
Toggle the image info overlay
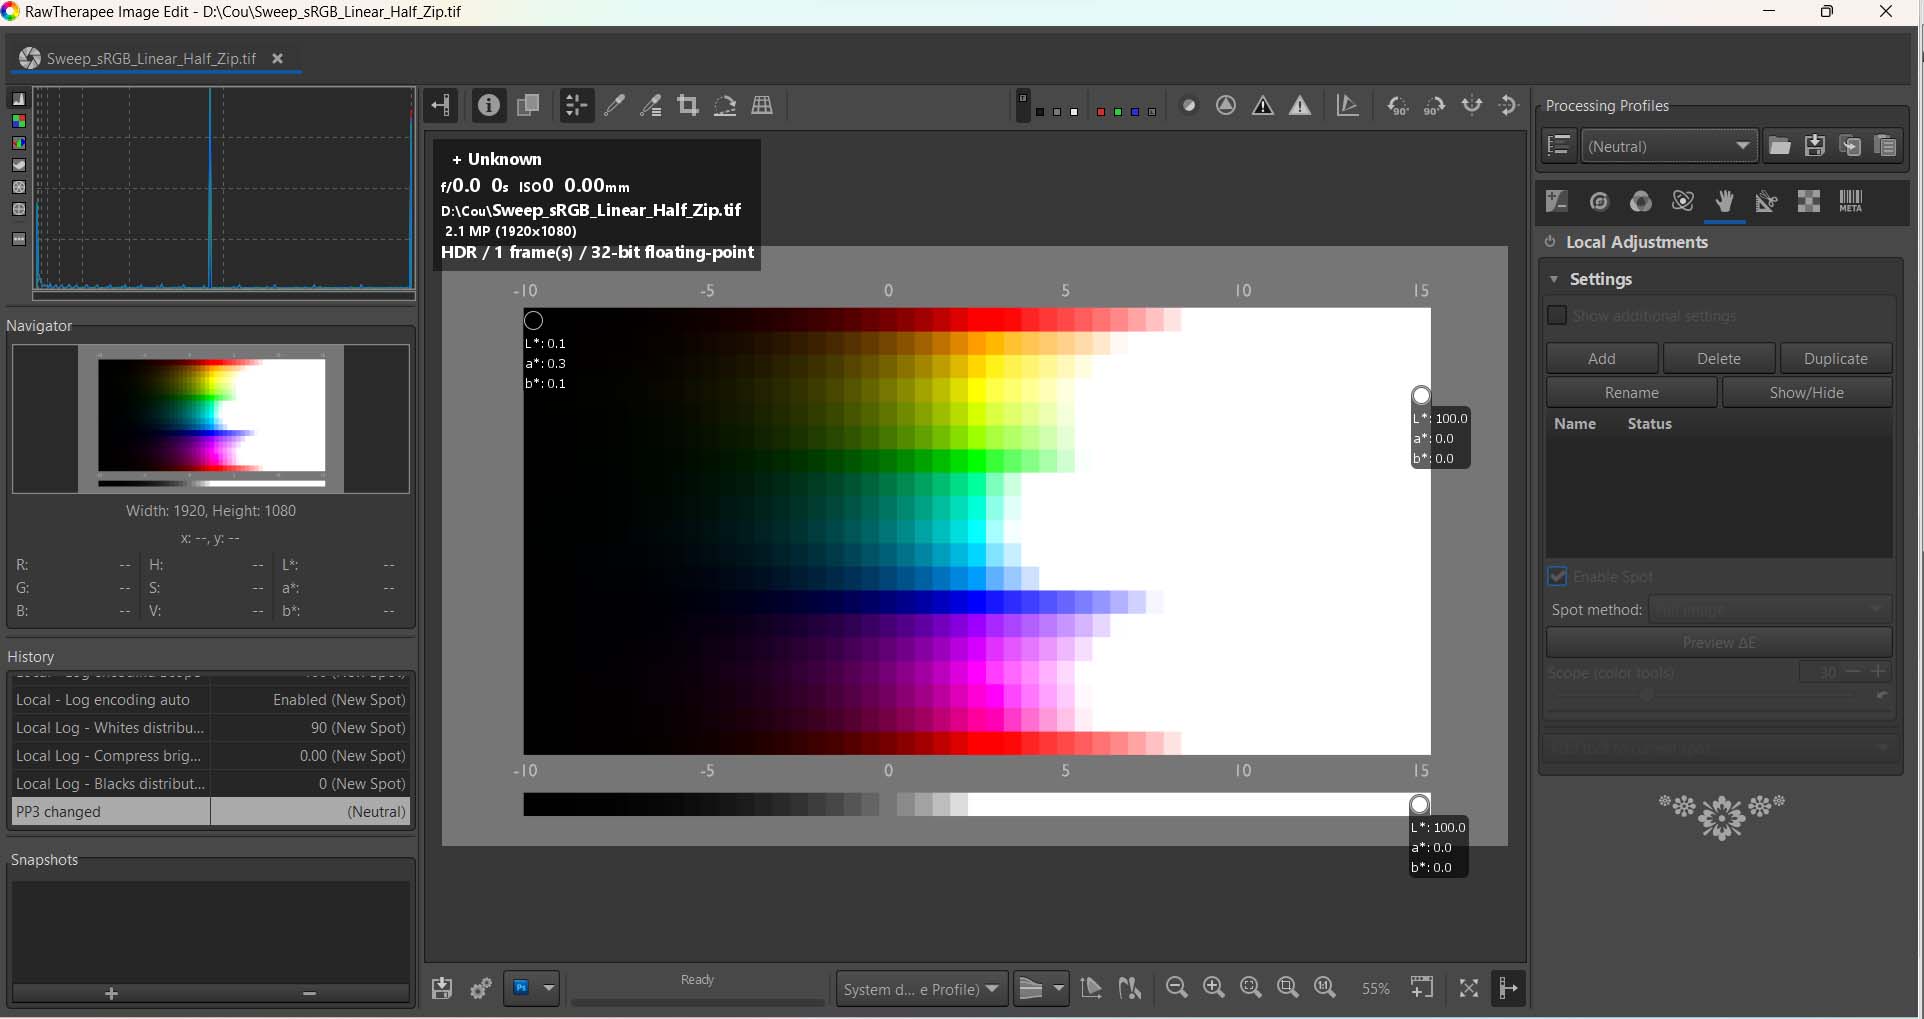488,106
